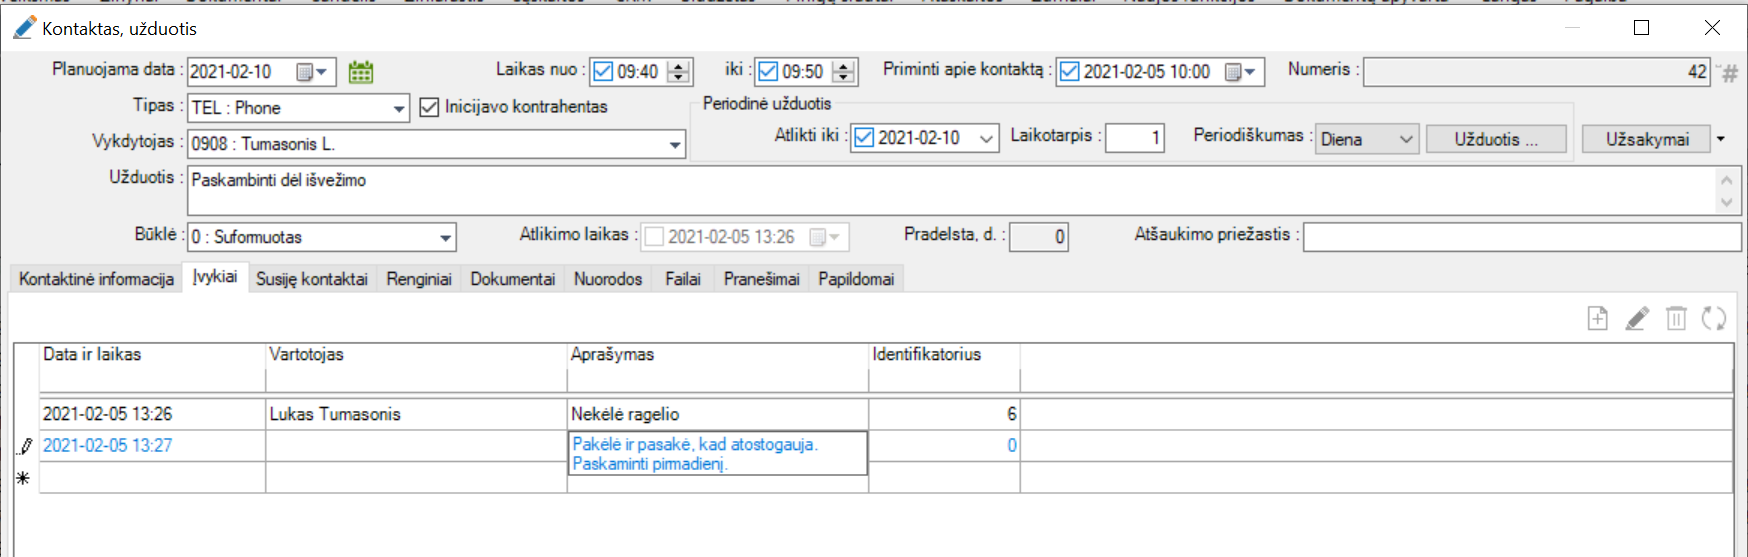This screenshot has width=1748, height=557.
Task: Switch to the Kontaktinė informacija tab
Action: tap(96, 279)
